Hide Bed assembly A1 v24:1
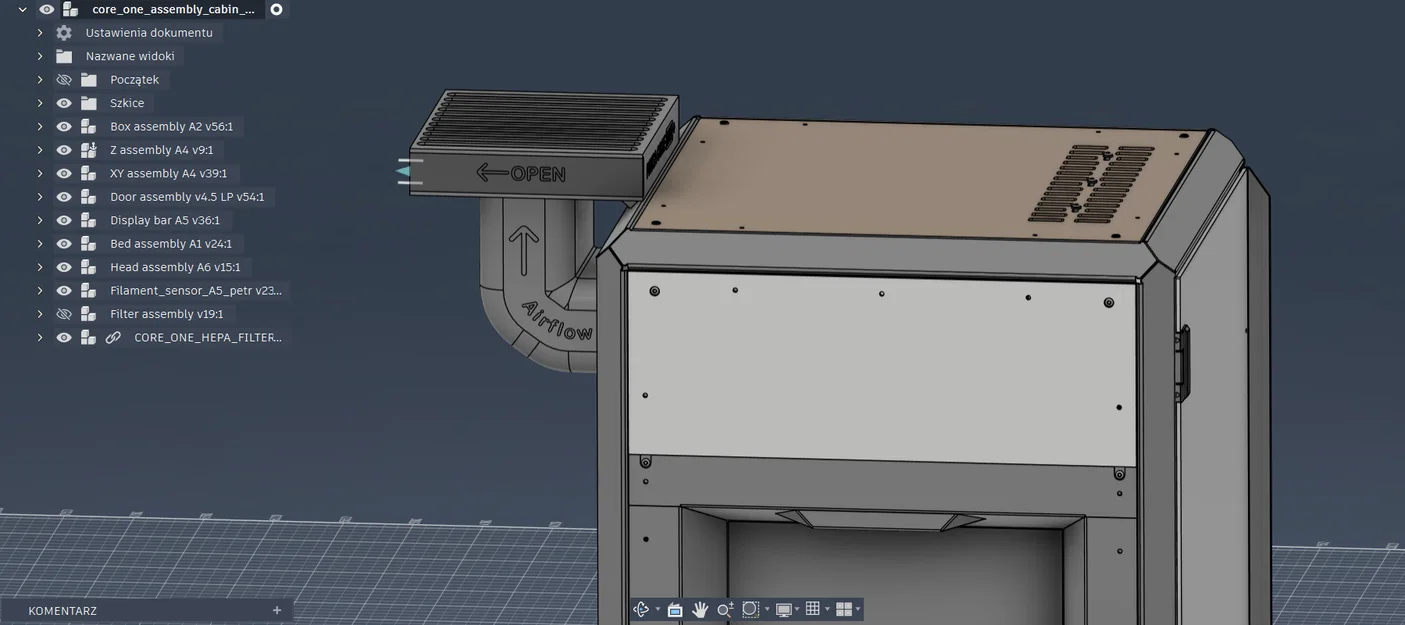This screenshot has height=625, width=1405. pyautogui.click(x=64, y=244)
